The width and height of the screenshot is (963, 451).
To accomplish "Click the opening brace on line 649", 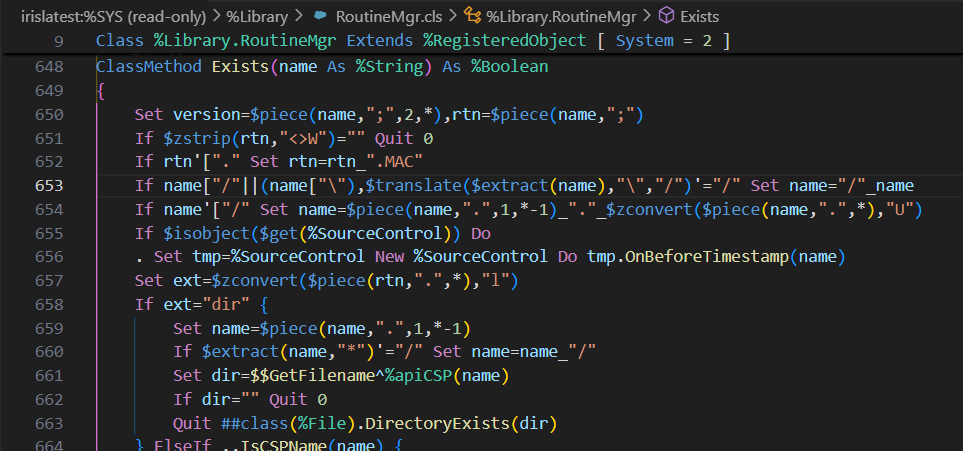I will point(100,91).
